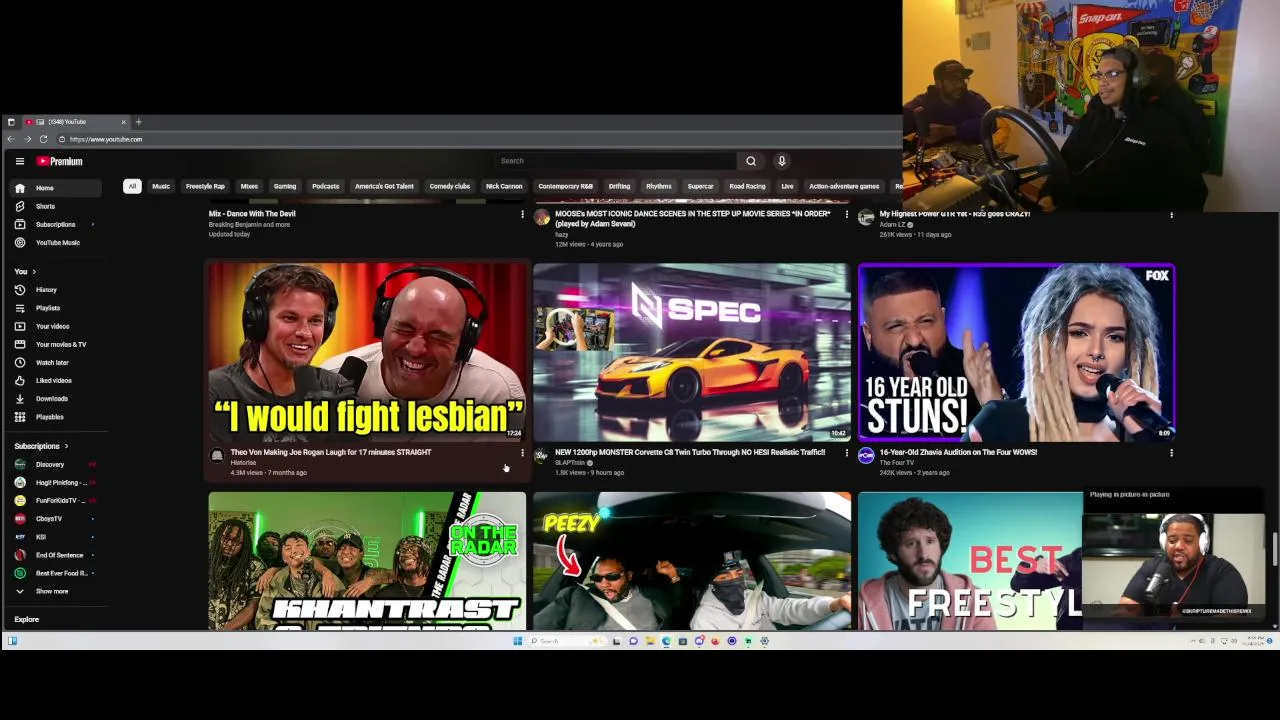Select the Road Racing chip
The height and width of the screenshot is (720, 1280).
click(747, 186)
